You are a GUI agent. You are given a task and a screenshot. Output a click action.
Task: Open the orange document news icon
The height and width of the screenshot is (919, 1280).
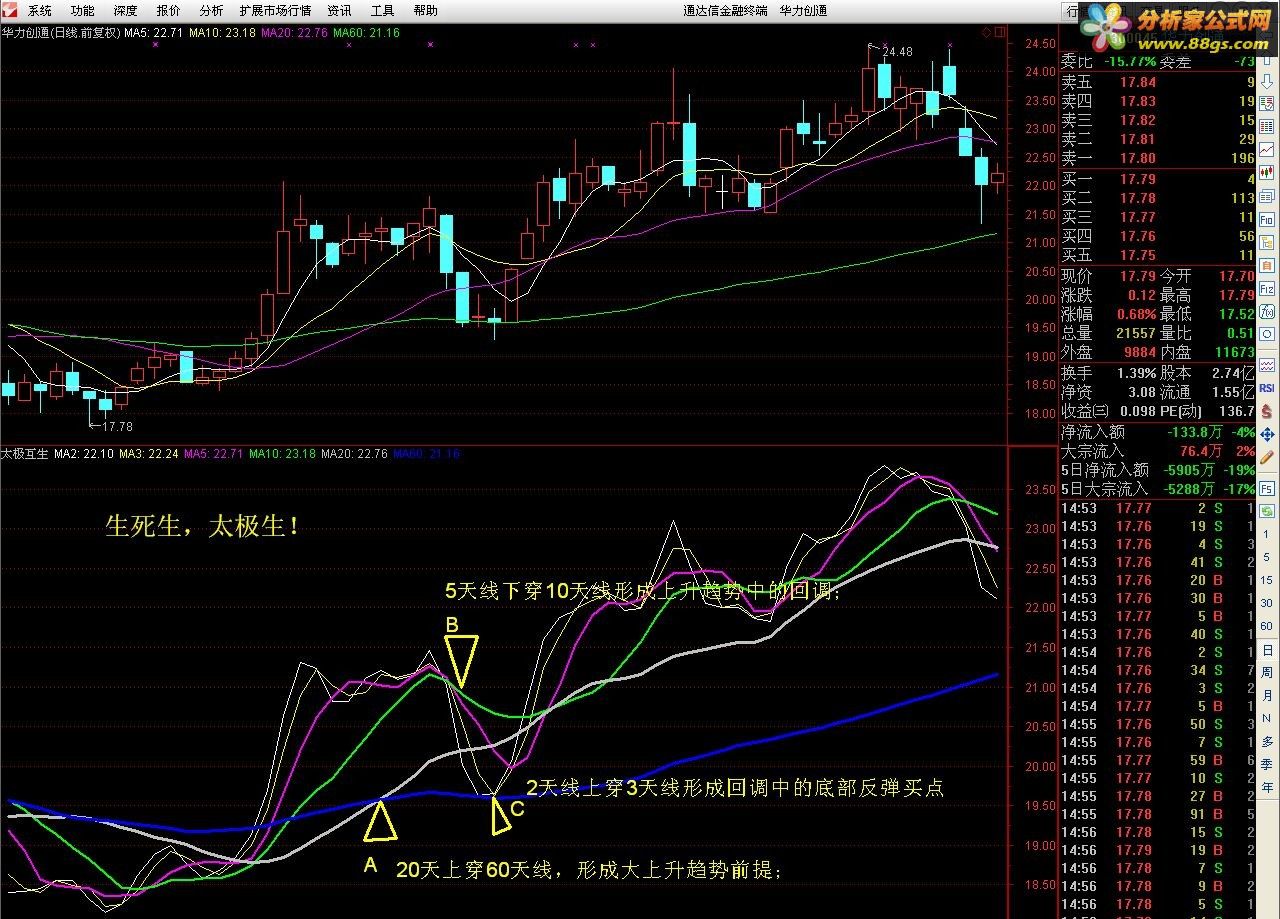[1267, 265]
